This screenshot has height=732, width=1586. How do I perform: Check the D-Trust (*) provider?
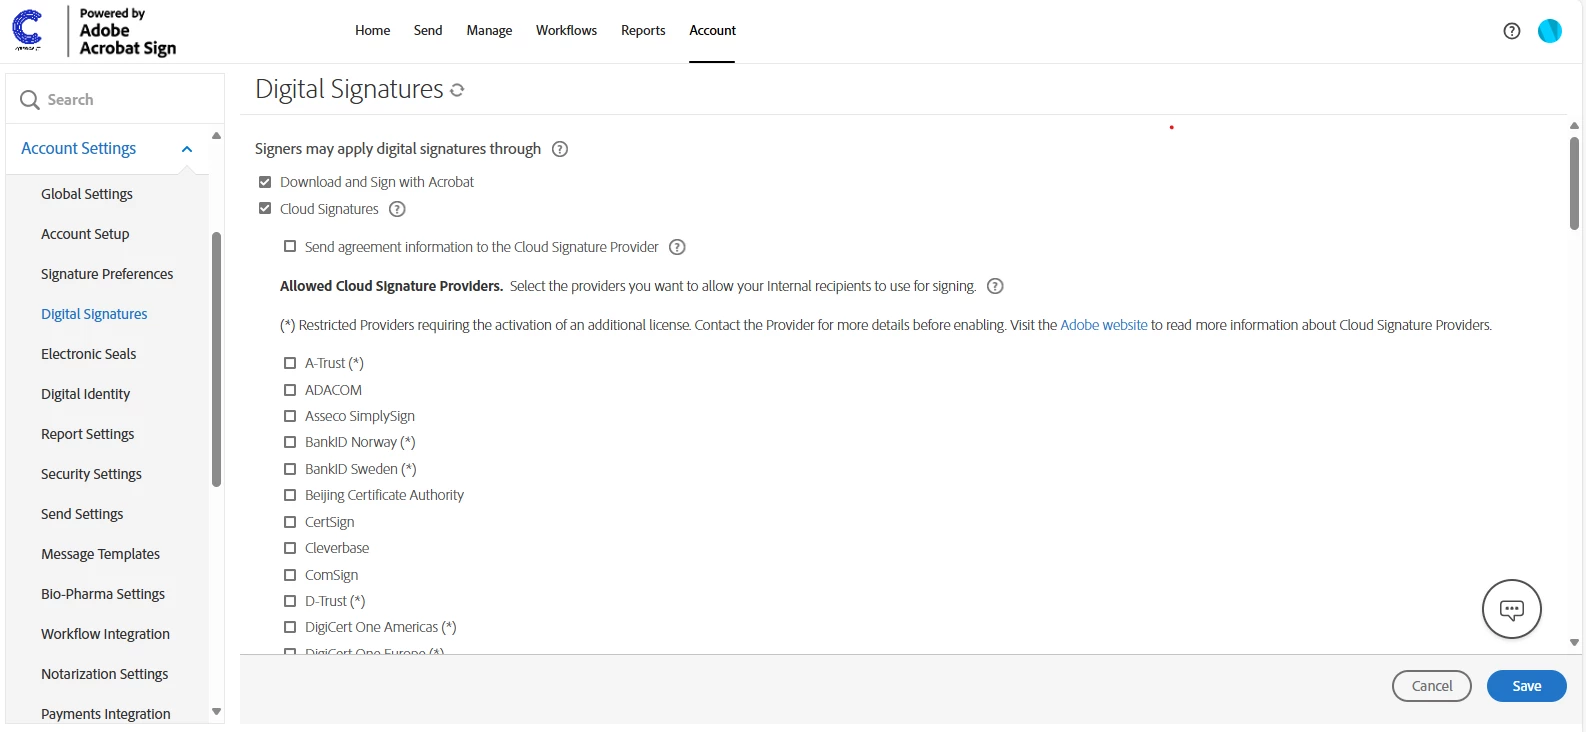[x=290, y=601]
